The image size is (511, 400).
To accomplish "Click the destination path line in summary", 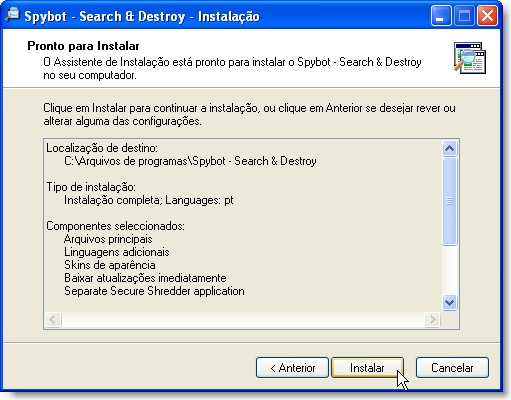I will 190,161.
